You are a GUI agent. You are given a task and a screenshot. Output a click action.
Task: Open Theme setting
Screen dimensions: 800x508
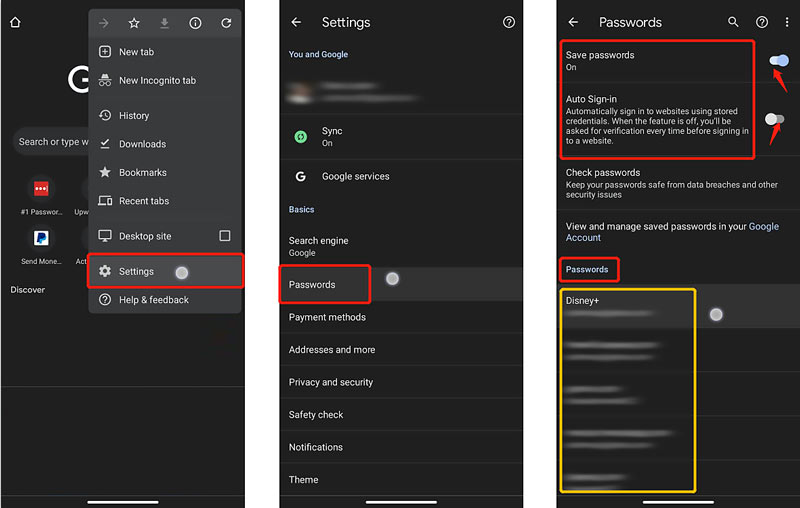click(x=401, y=479)
